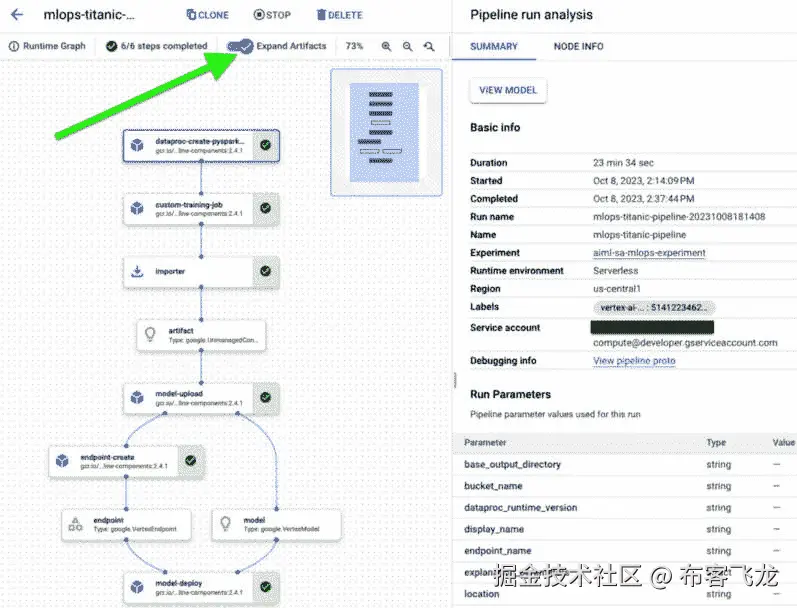Open the aiml-sa-mlops-experiment link
The height and width of the screenshot is (608, 797).
coord(649,253)
